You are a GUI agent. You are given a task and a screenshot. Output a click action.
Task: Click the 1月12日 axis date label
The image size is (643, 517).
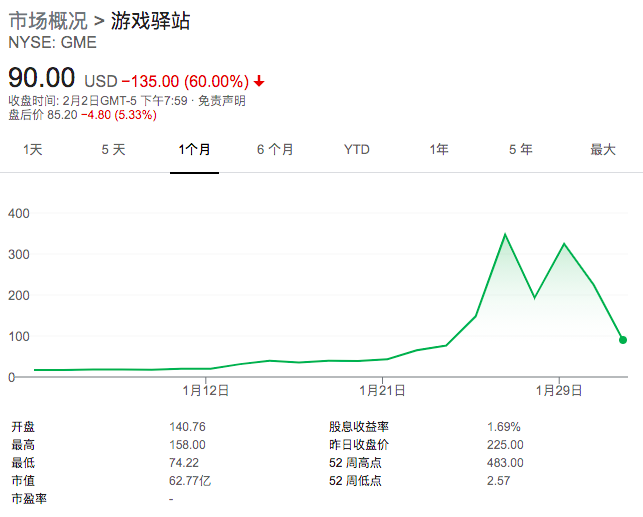click(x=205, y=390)
